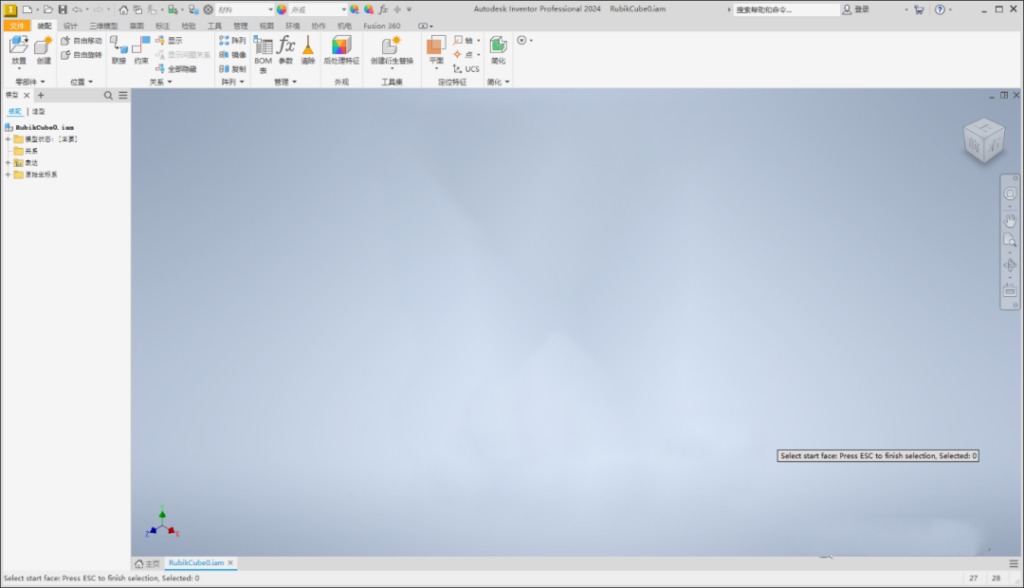This screenshot has width=1024, height=588.
Task: Expand the Model States folder in the browser
Action: [8, 139]
